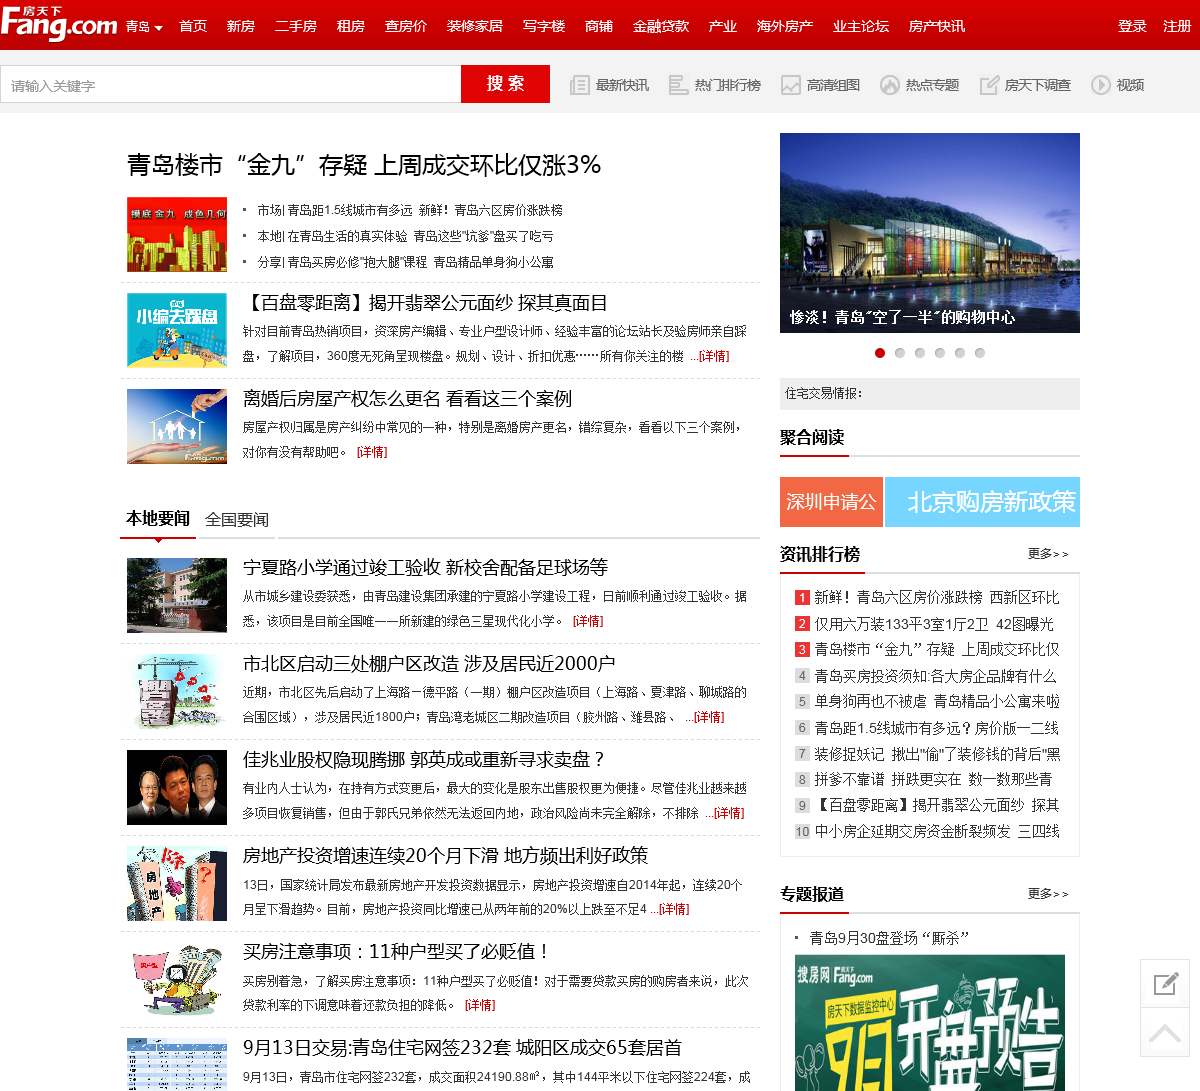Open 二手房 in the navigation bar
Screen dimensions: 1200x1091
296,26
